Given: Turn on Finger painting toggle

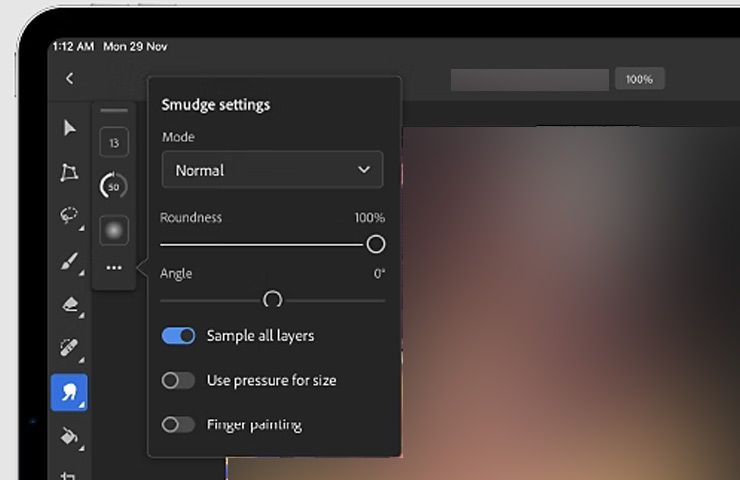Looking at the screenshot, I should tap(178, 424).
